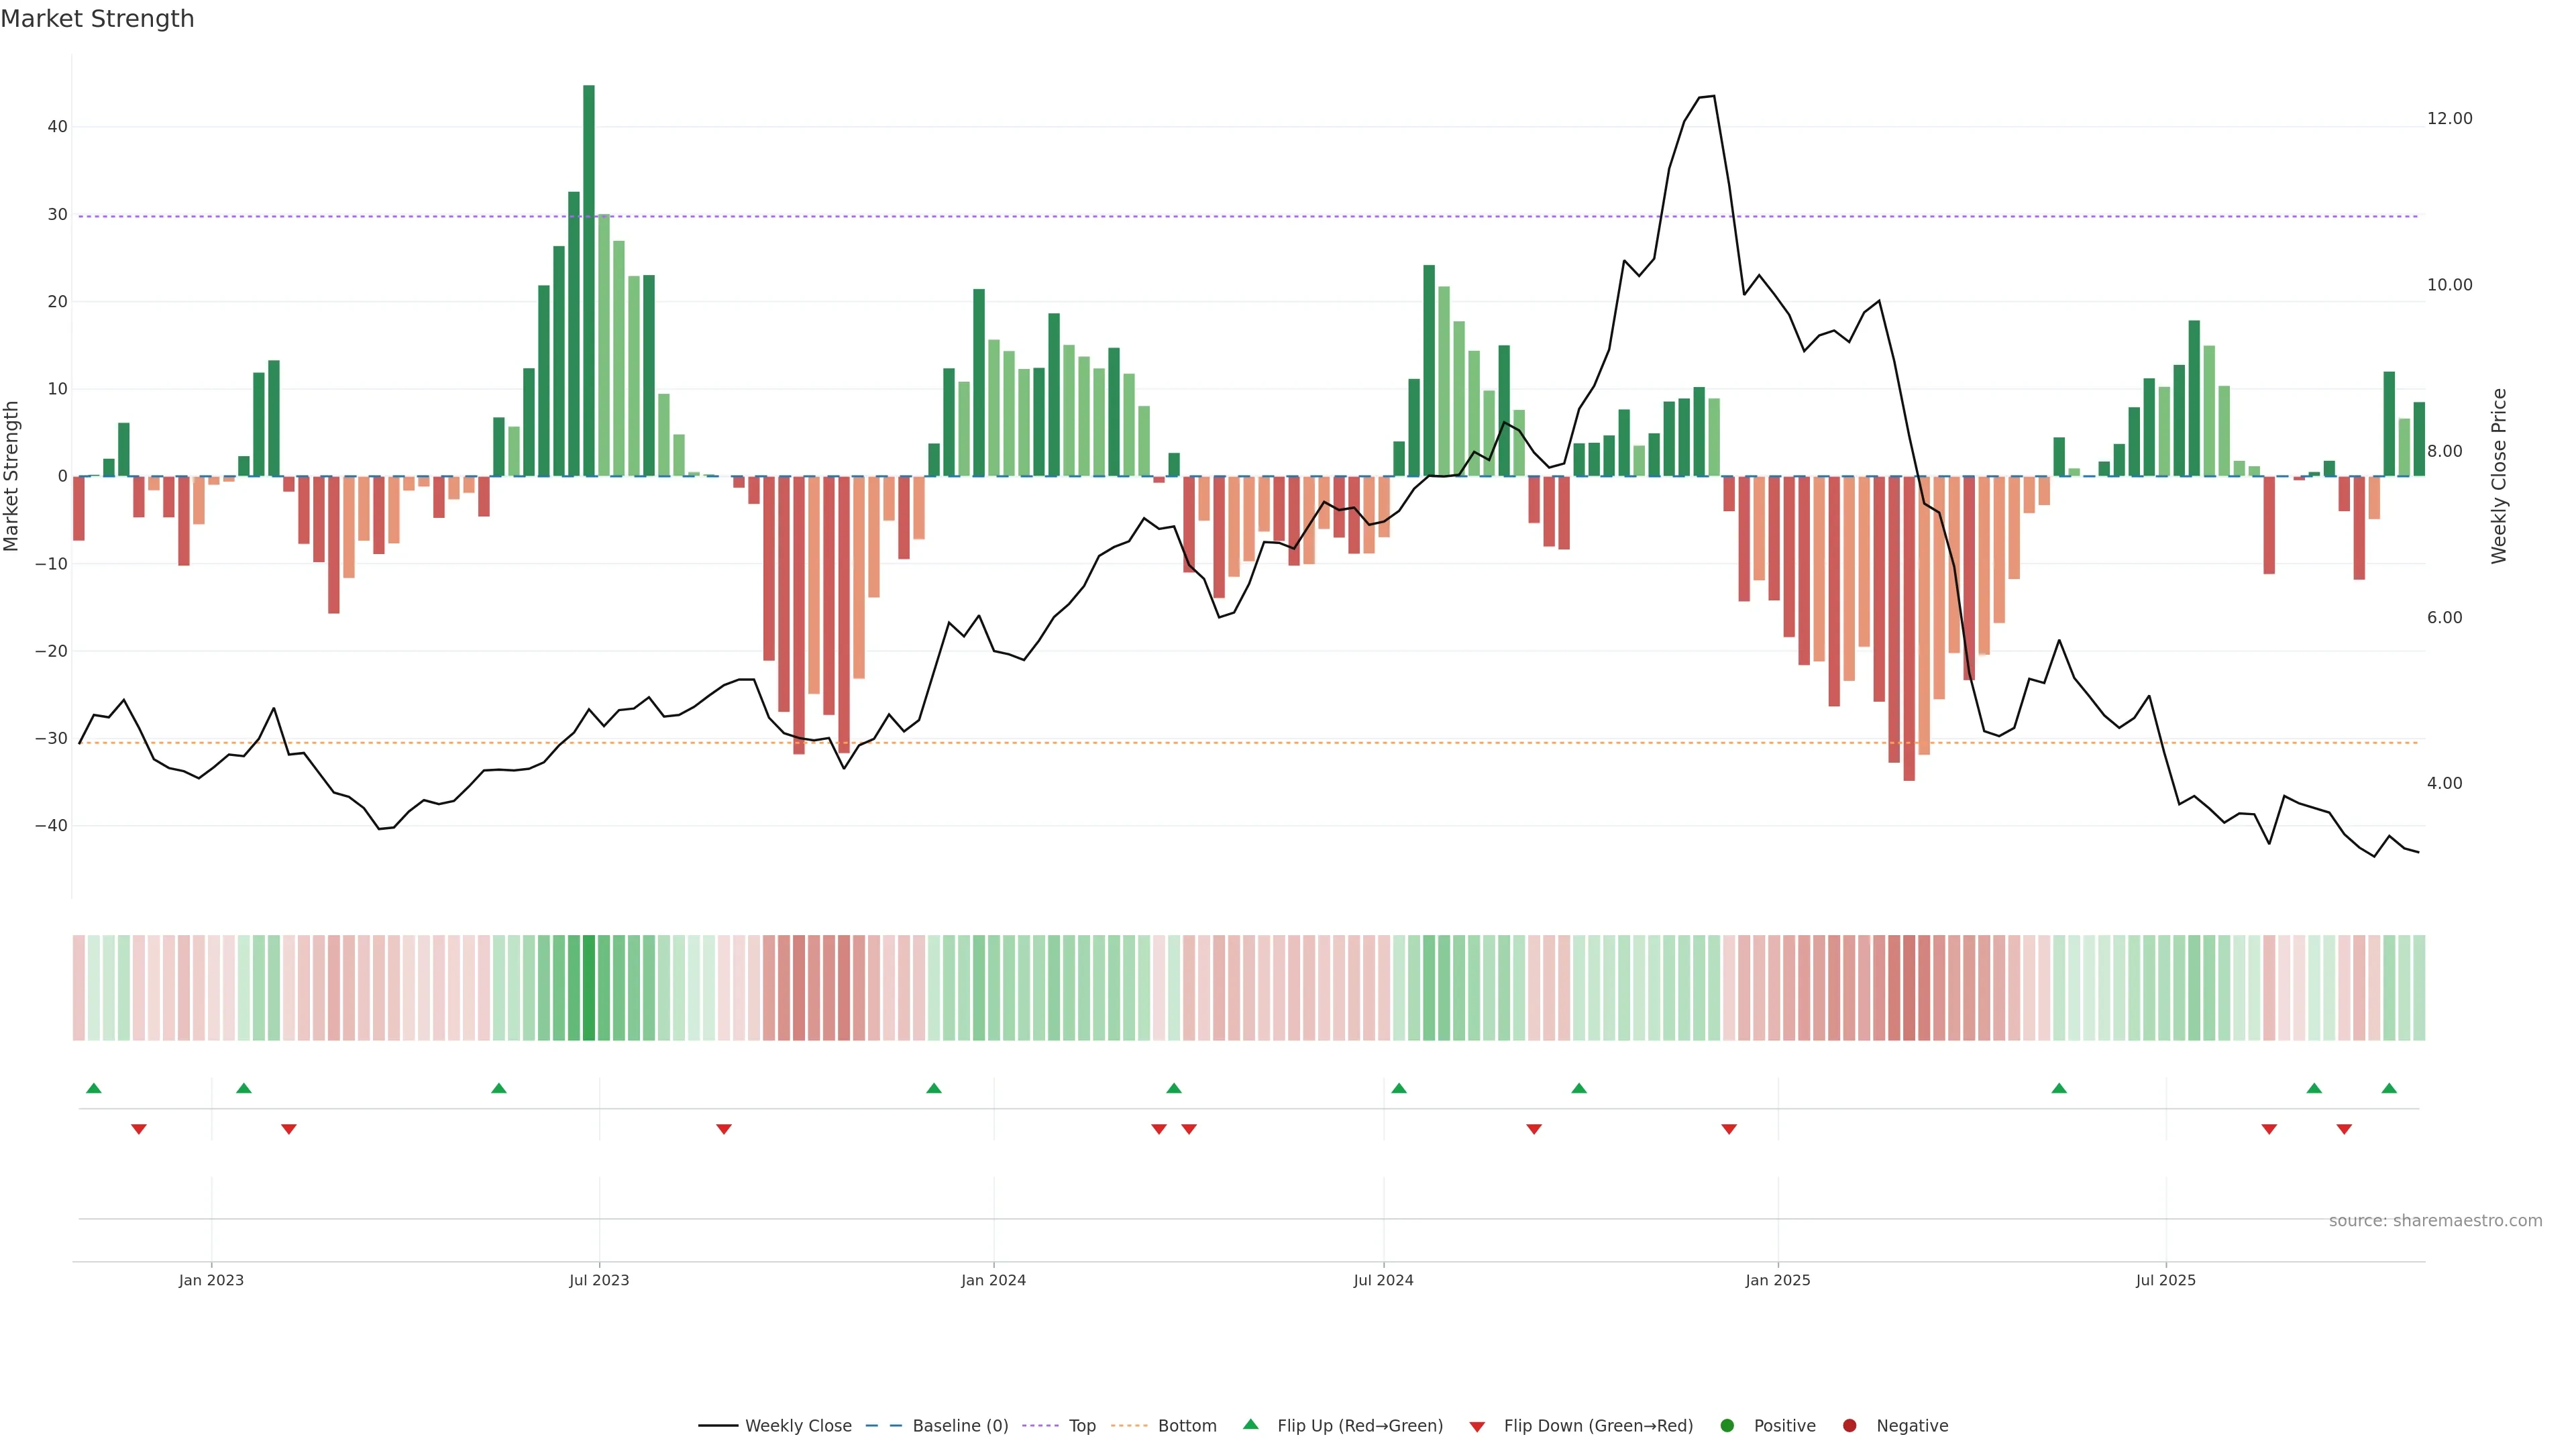
Task: Click the Market Strength chart title
Action: (97, 19)
